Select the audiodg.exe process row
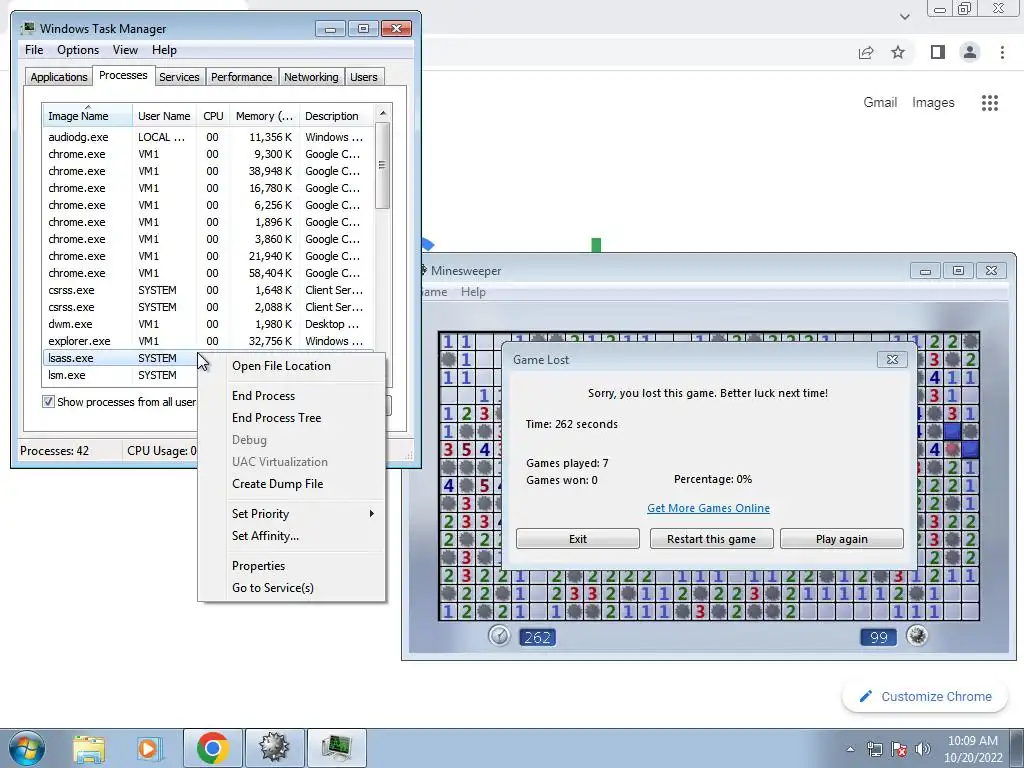Screen dimensions: 1024x768 pyautogui.click(x=208, y=137)
